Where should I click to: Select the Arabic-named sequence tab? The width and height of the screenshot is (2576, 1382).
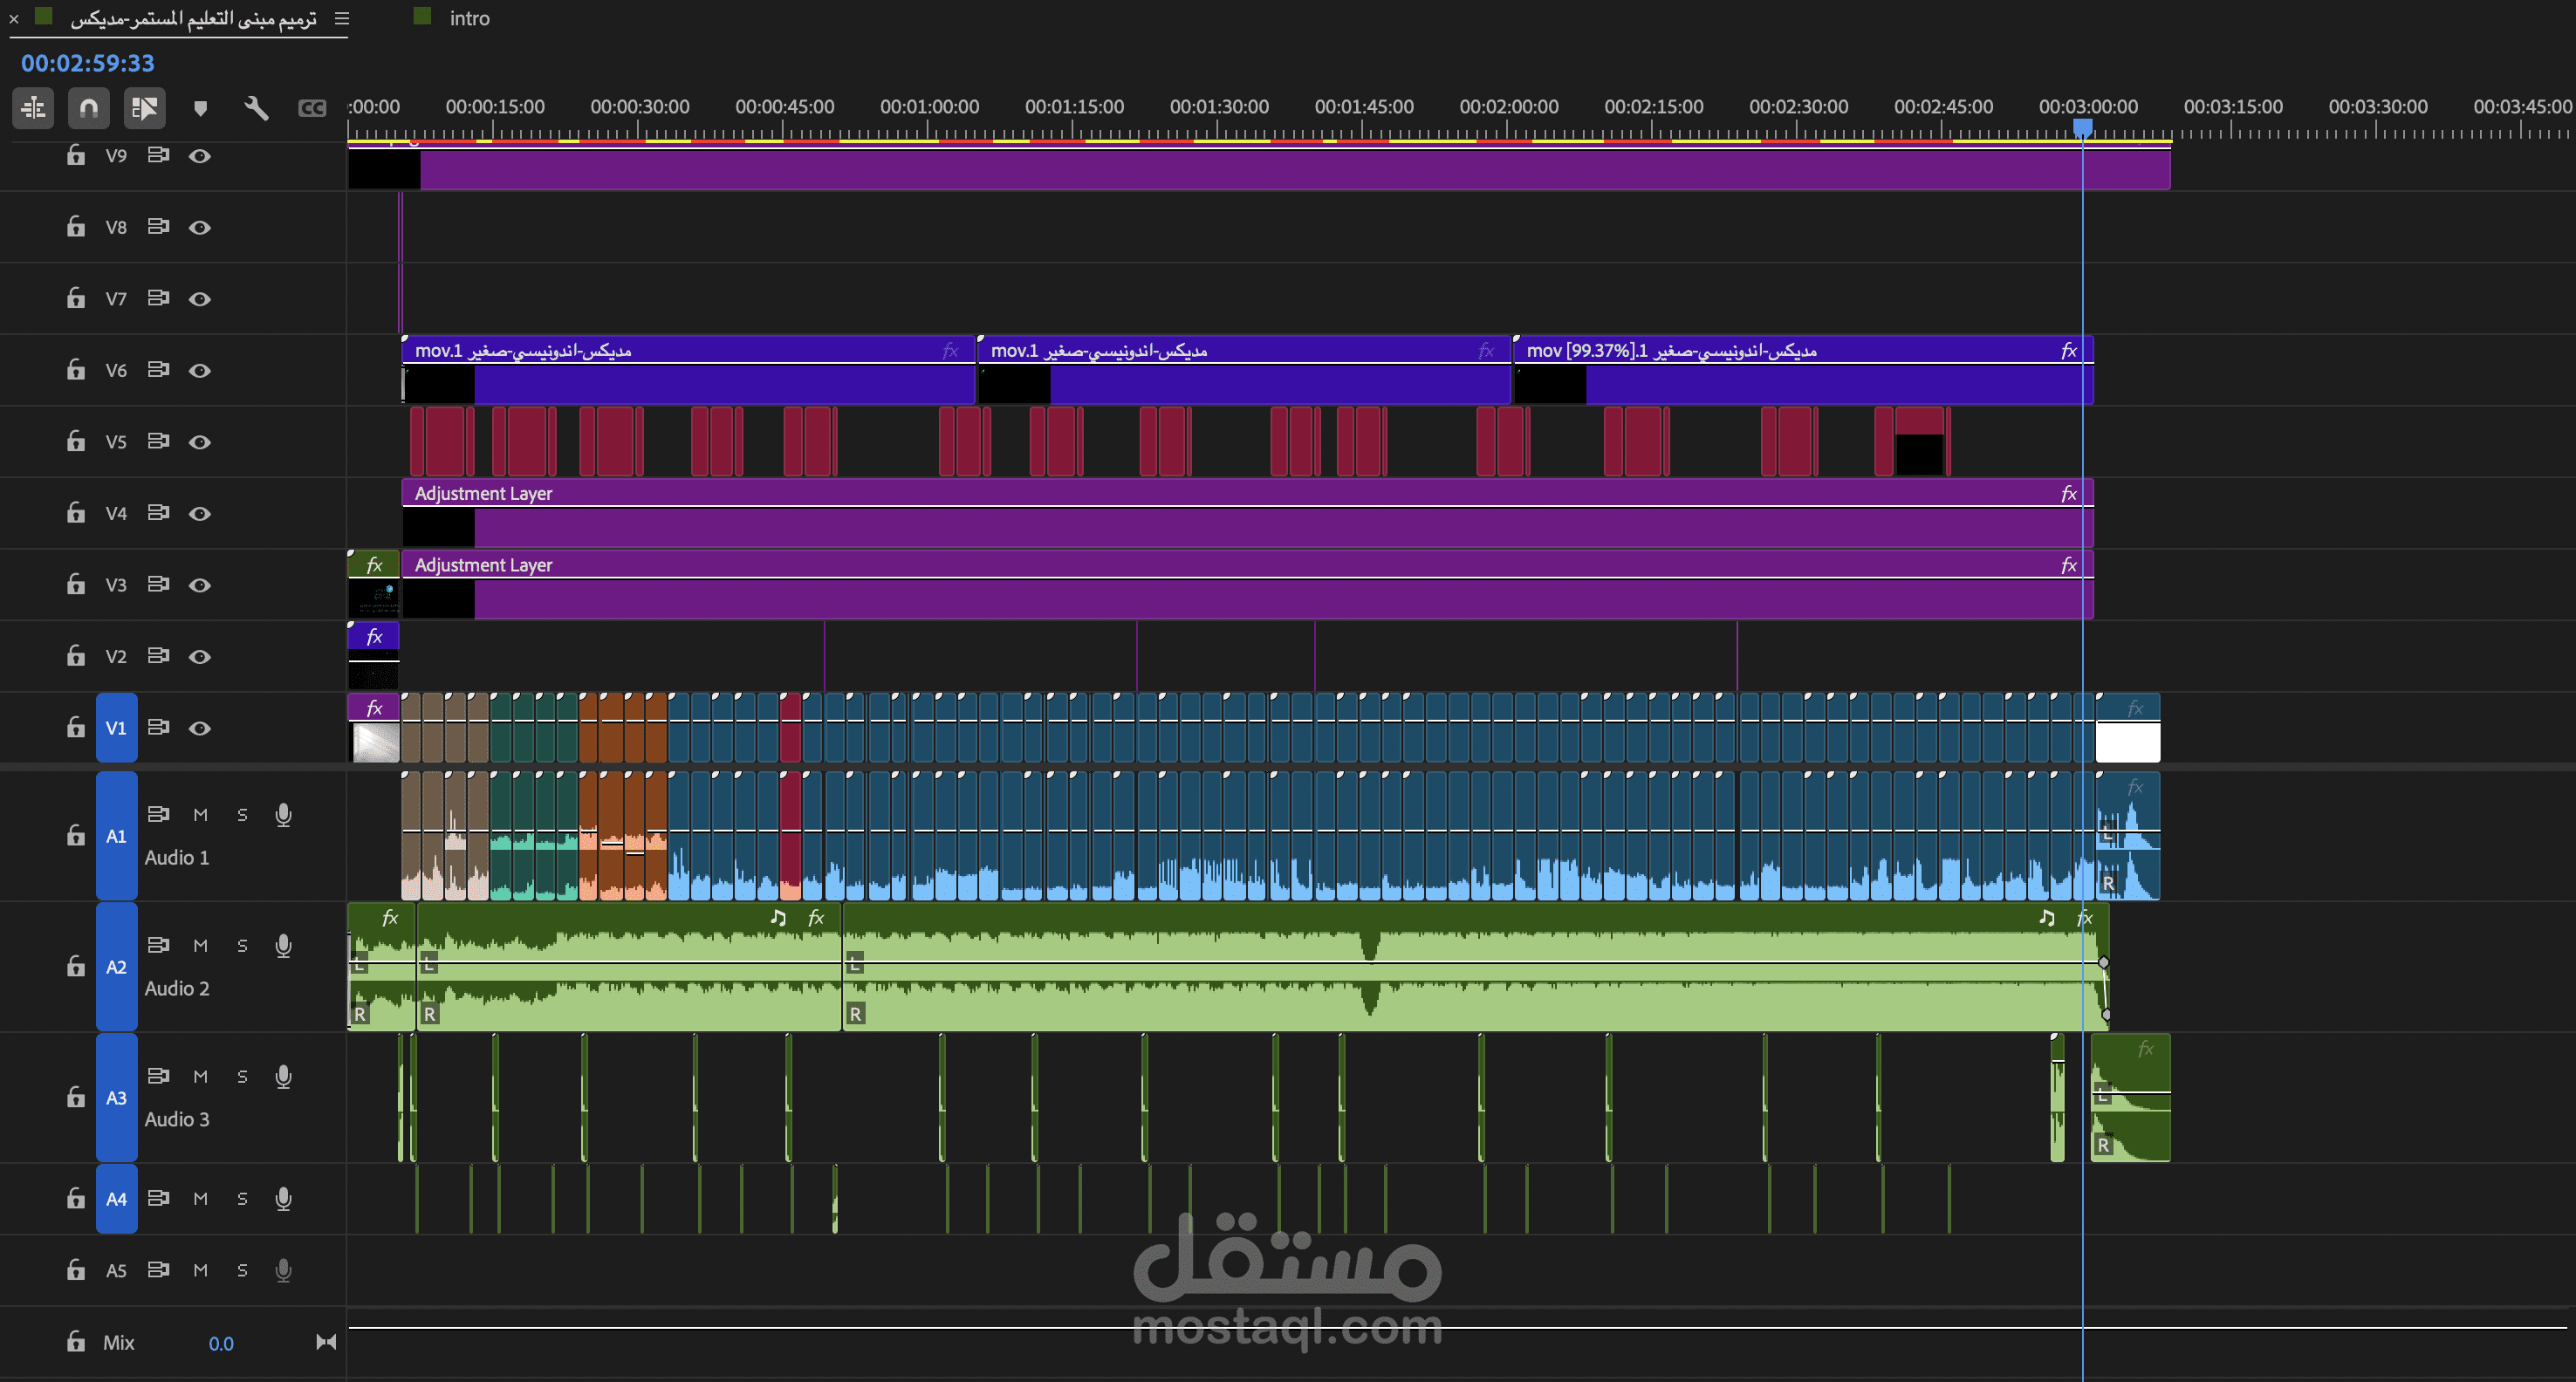point(193,18)
